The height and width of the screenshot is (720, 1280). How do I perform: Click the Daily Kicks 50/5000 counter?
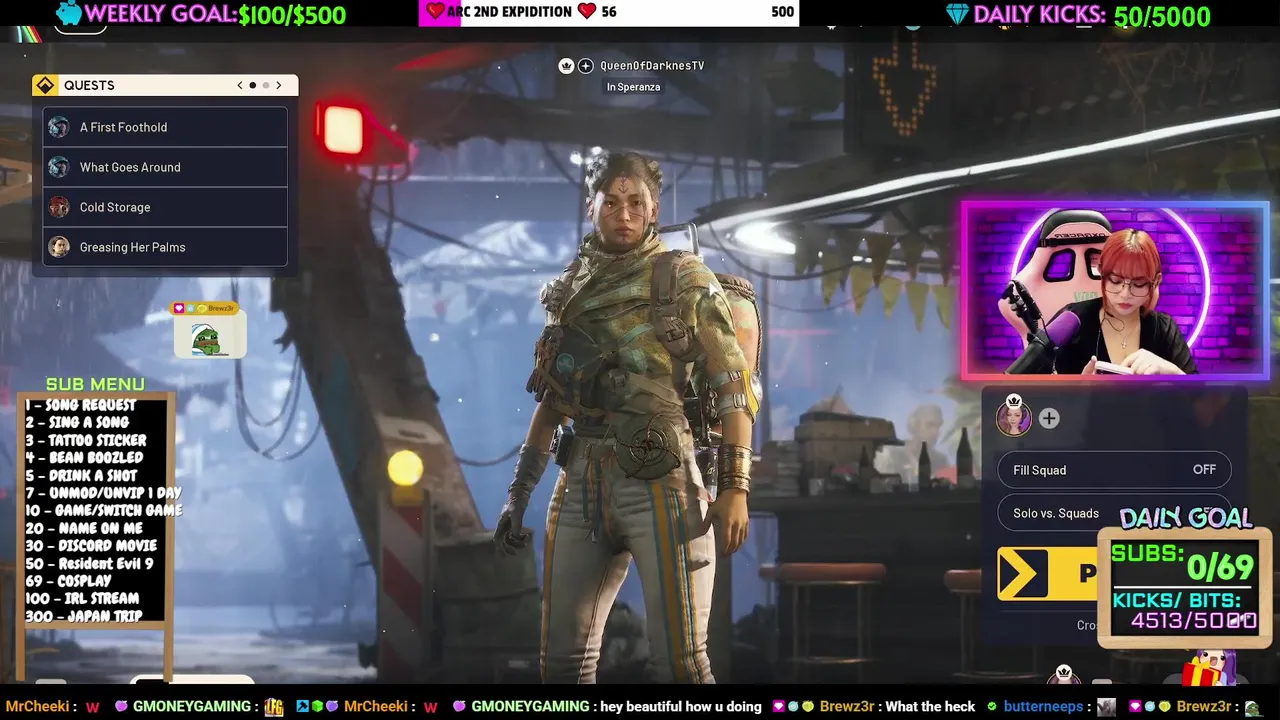1162,16
